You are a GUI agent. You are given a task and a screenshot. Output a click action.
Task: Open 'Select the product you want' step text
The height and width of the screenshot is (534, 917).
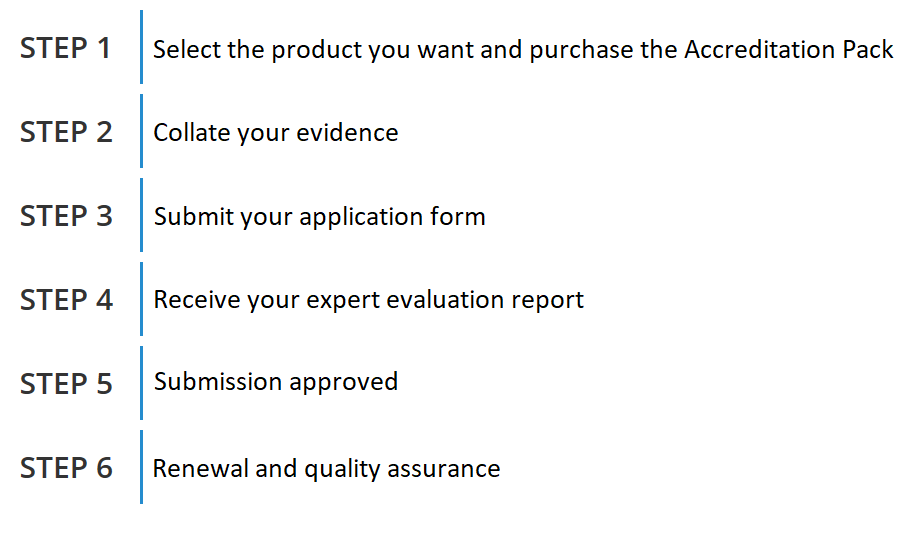coord(523,50)
